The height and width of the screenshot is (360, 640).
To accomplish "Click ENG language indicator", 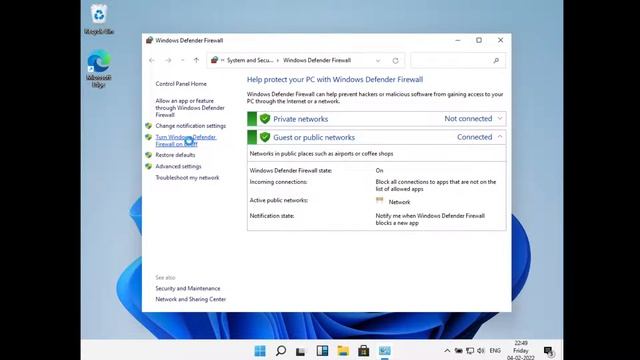I will (495, 351).
